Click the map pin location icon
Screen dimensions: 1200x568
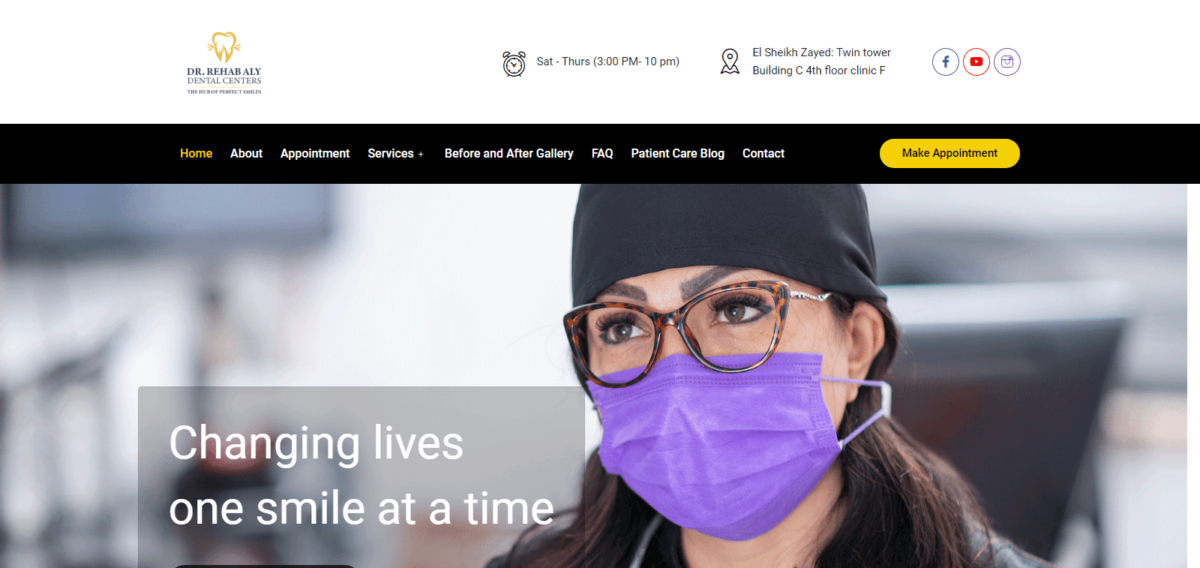(730, 61)
